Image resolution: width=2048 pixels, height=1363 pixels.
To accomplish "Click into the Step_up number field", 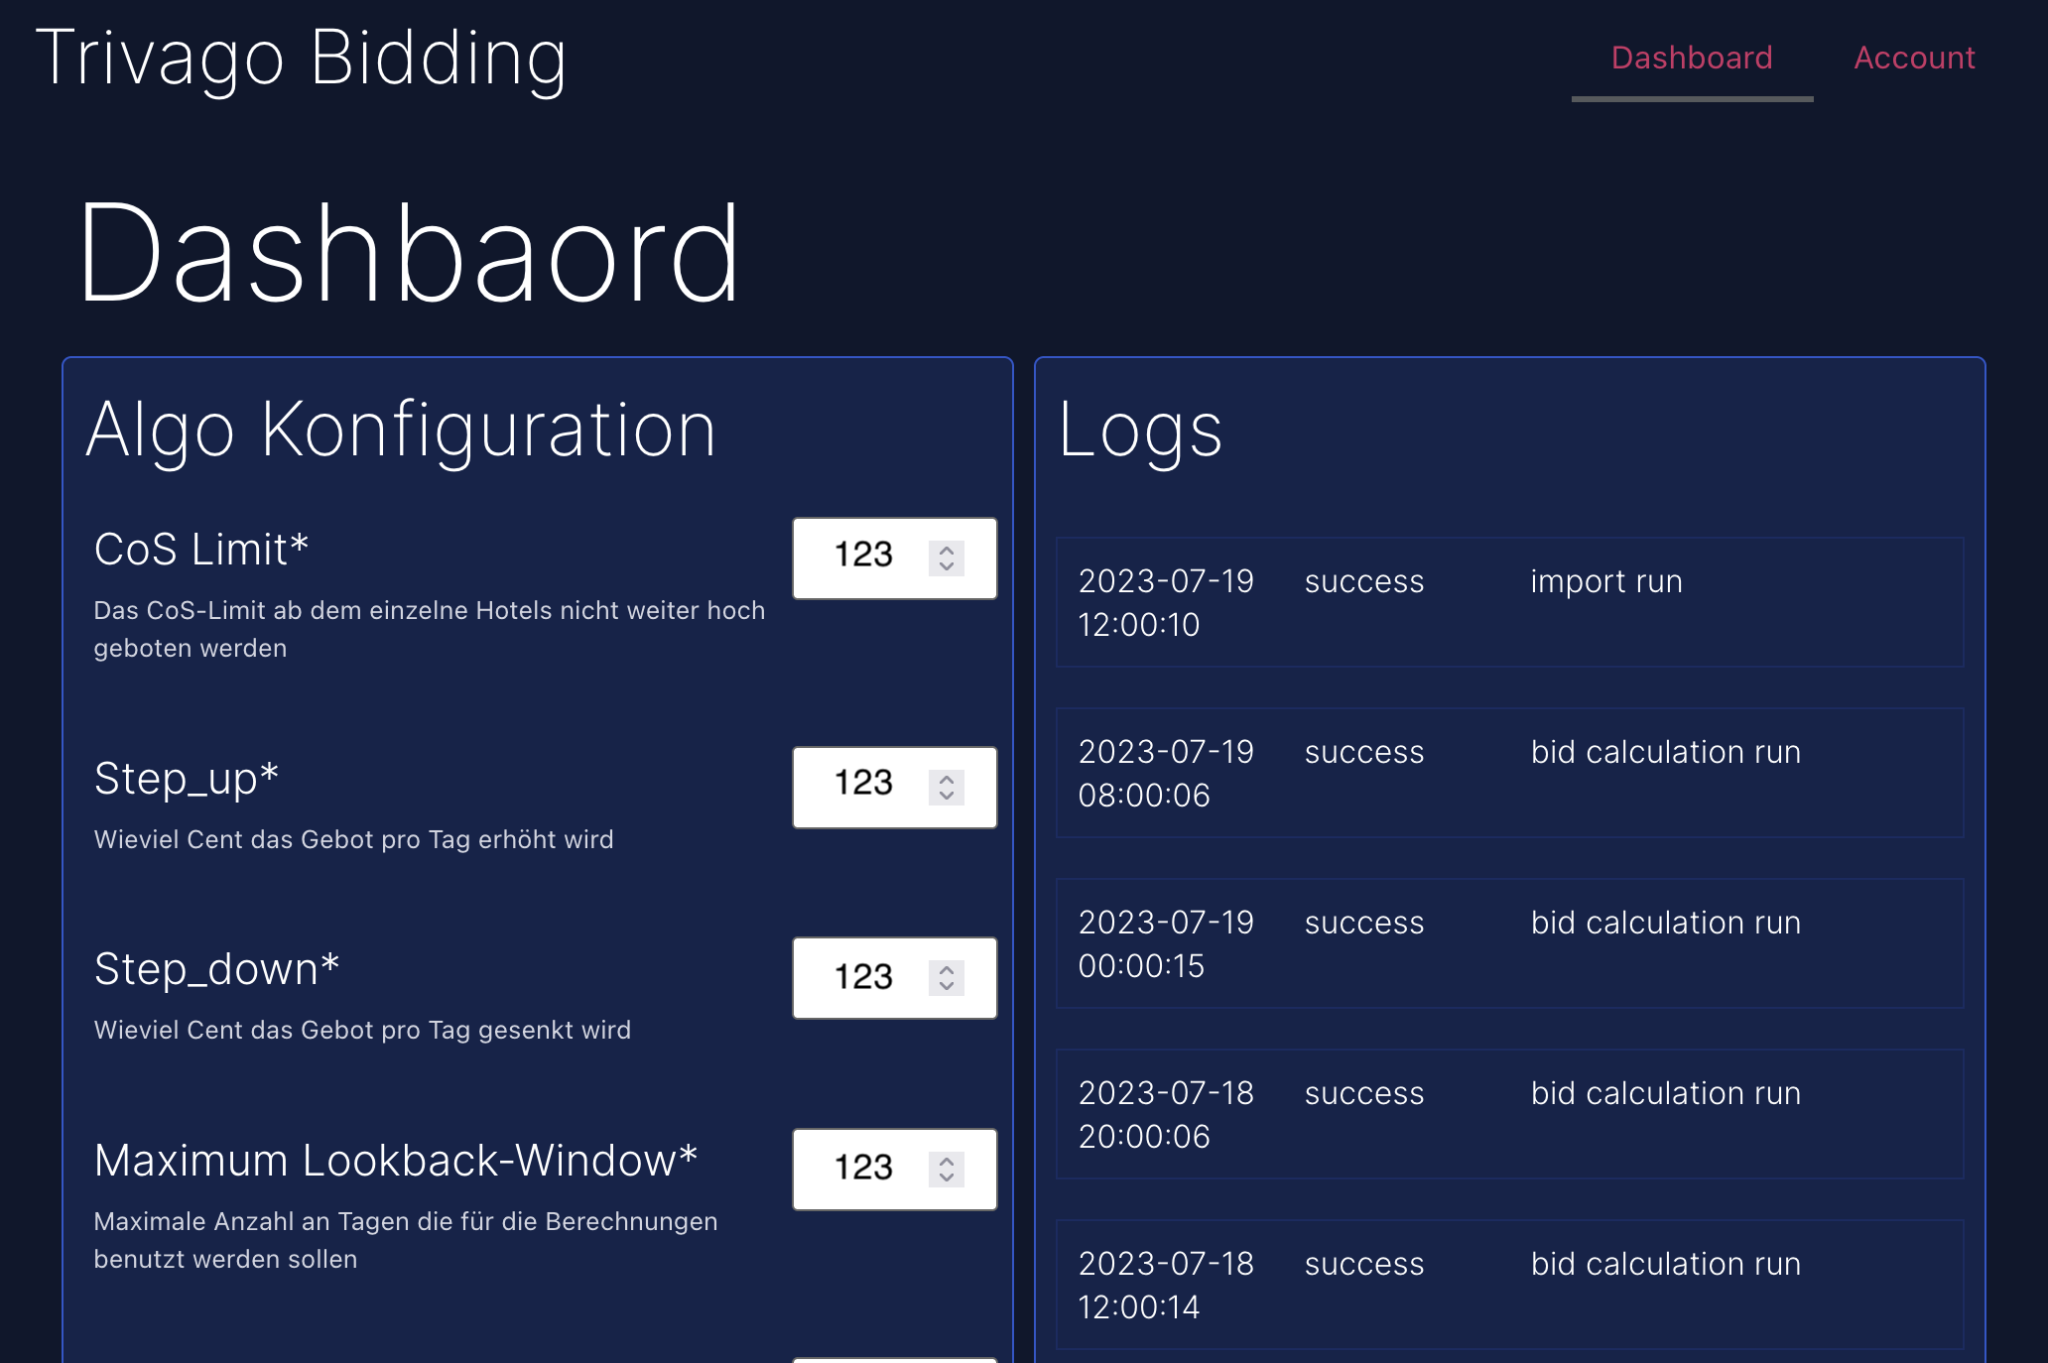I will pos(862,786).
